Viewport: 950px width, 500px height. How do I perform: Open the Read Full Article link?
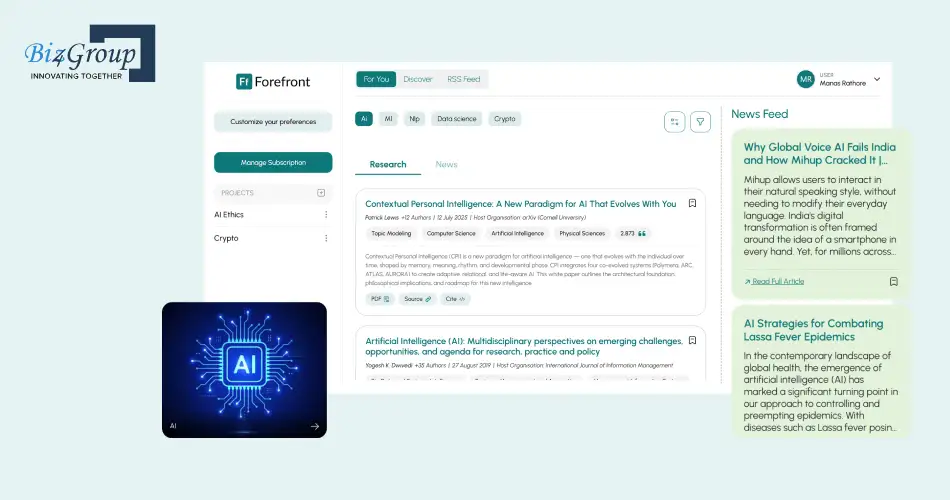(777, 282)
